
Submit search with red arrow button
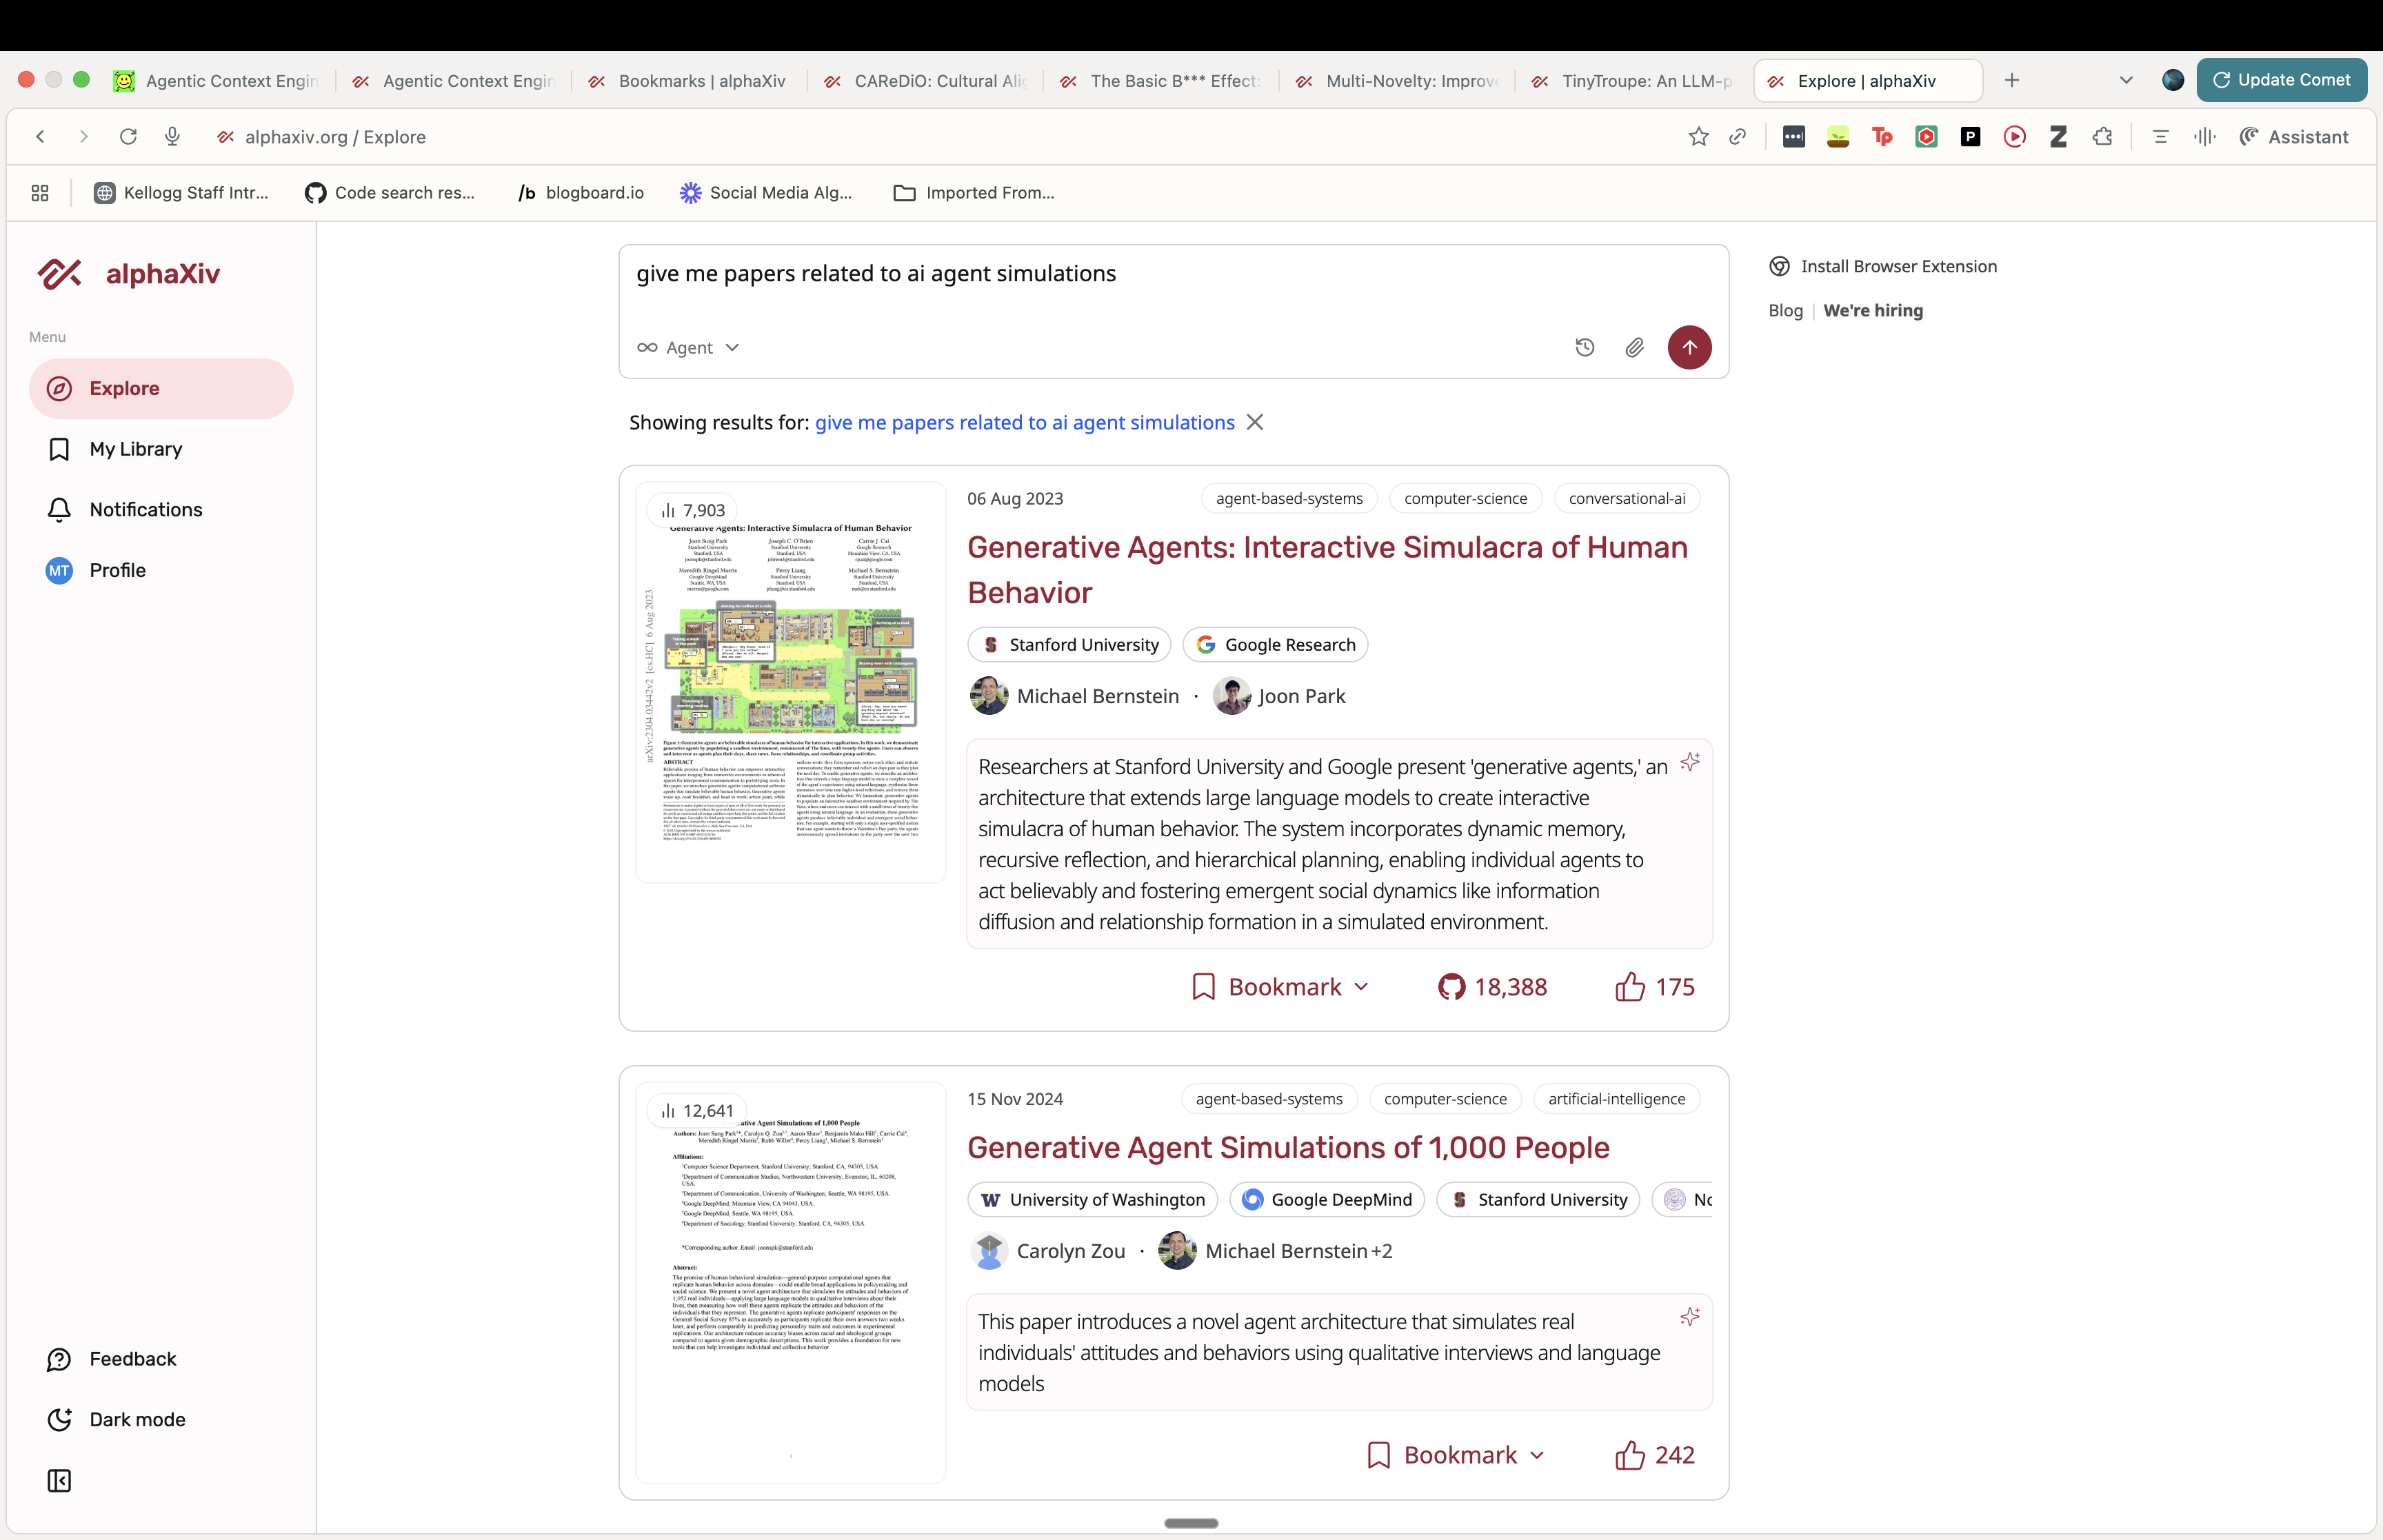(1689, 347)
